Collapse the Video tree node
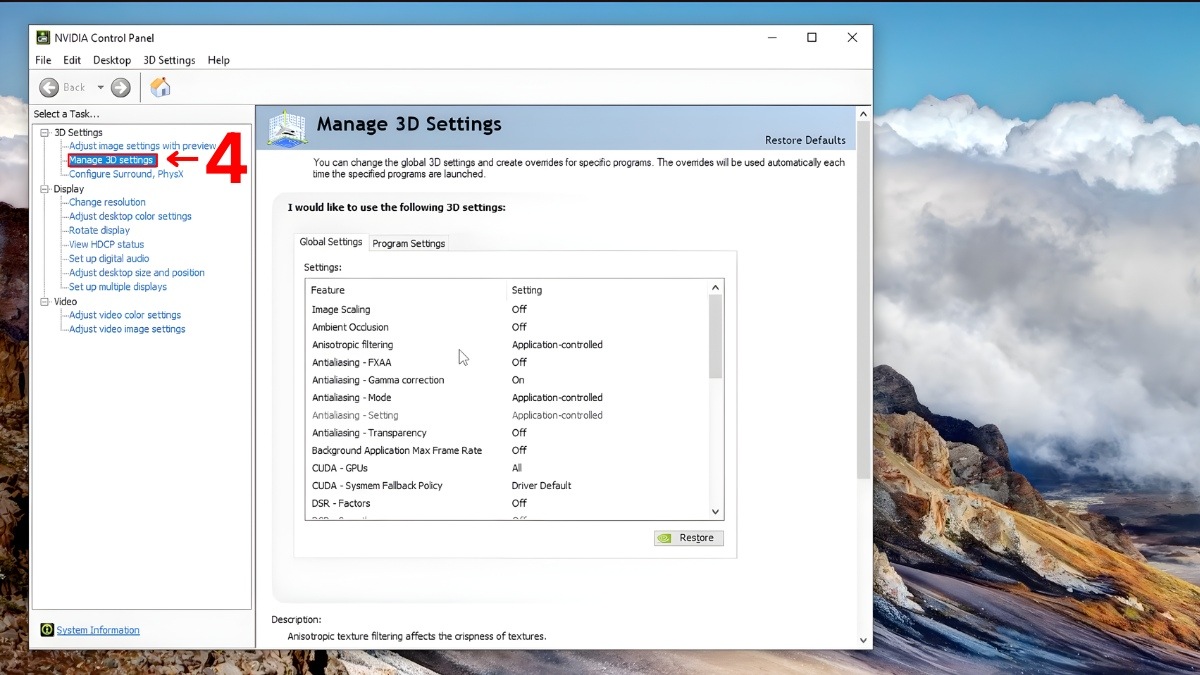This screenshot has height=675, width=1200. (44, 301)
